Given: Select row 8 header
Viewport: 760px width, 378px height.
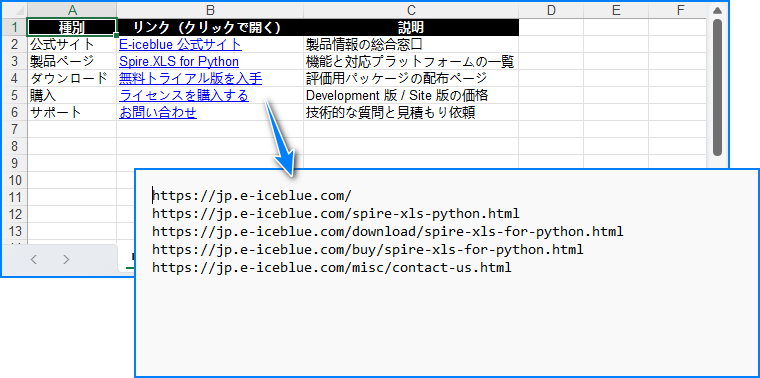Looking at the screenshot, I should pyautogui.click(x=14, y=146).
